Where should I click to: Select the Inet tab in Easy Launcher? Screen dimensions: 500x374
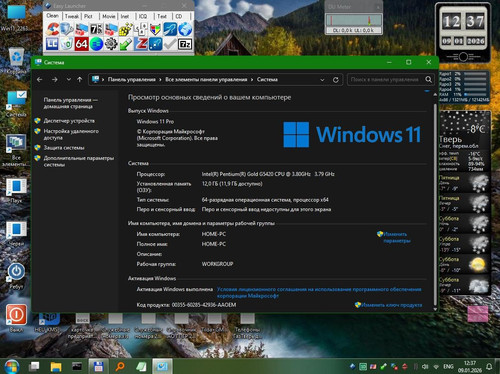tap(125, 16)
